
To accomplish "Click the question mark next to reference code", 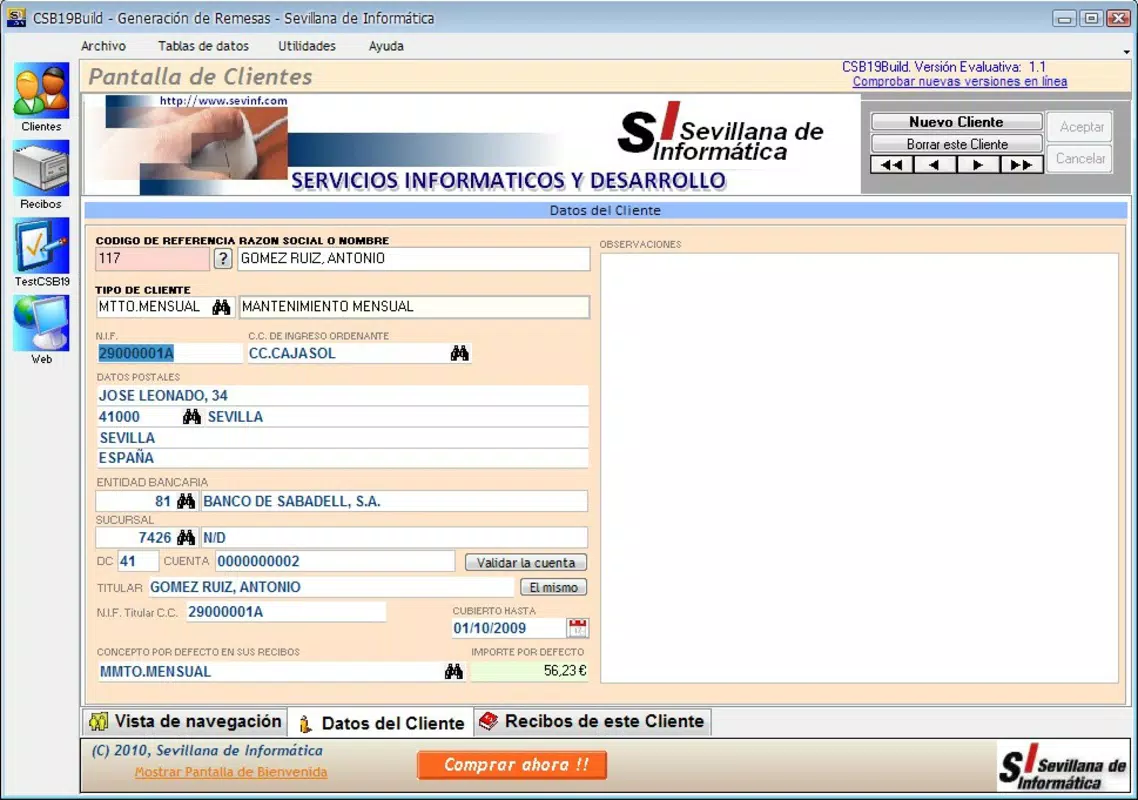I will 223,258.
